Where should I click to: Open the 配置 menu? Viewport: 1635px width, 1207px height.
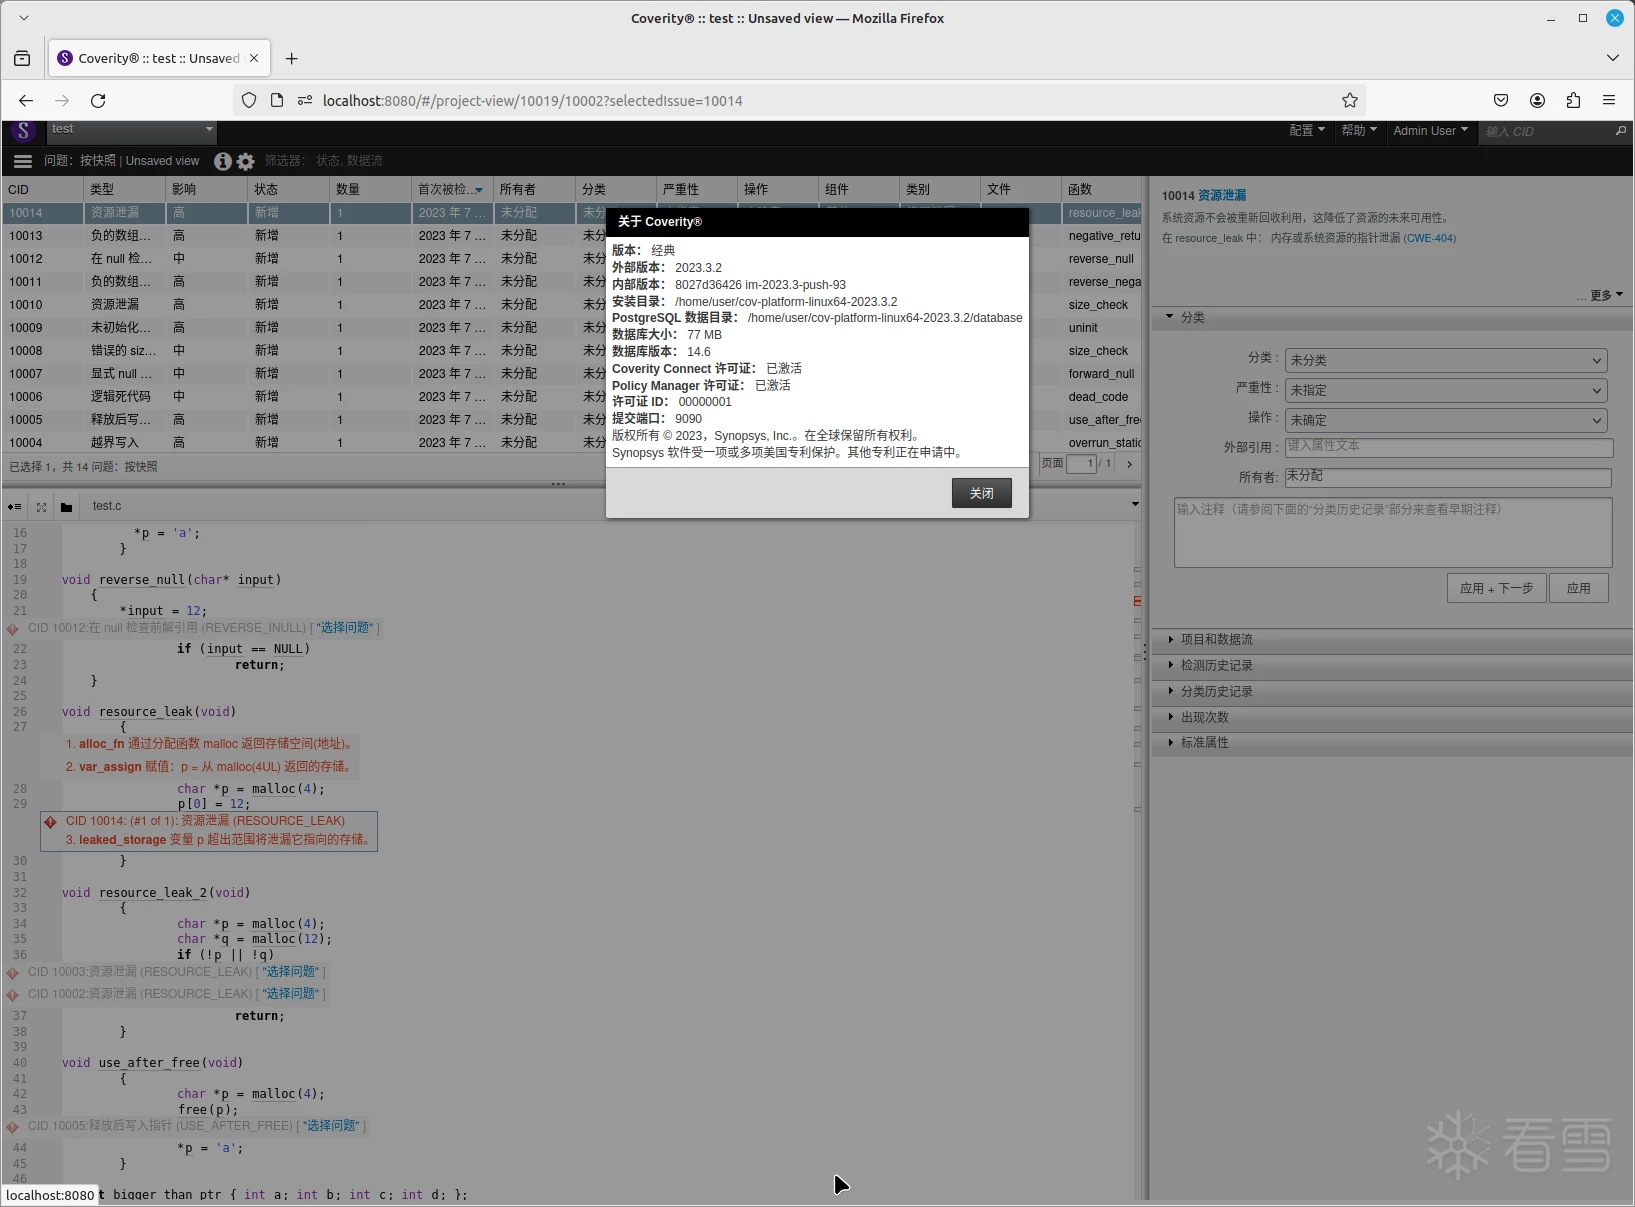[x=1306, y=131]
